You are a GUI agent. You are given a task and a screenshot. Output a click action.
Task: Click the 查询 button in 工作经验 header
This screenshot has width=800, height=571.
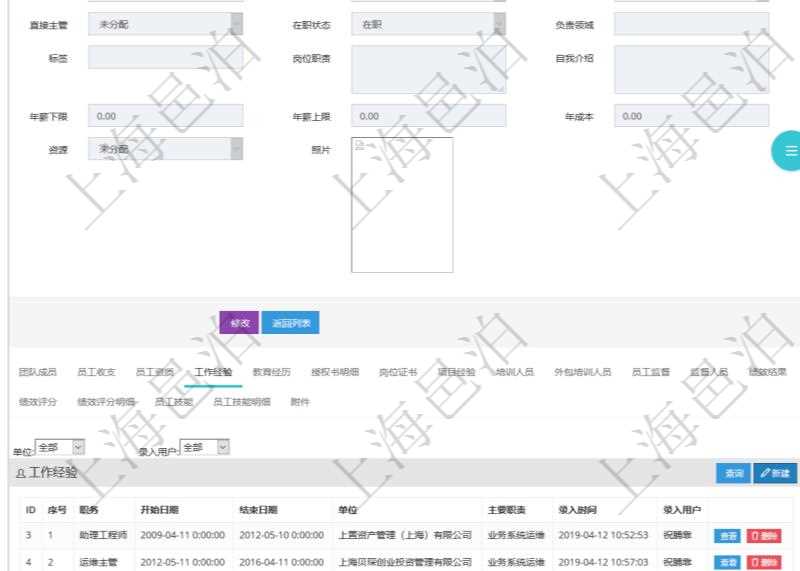733,473
